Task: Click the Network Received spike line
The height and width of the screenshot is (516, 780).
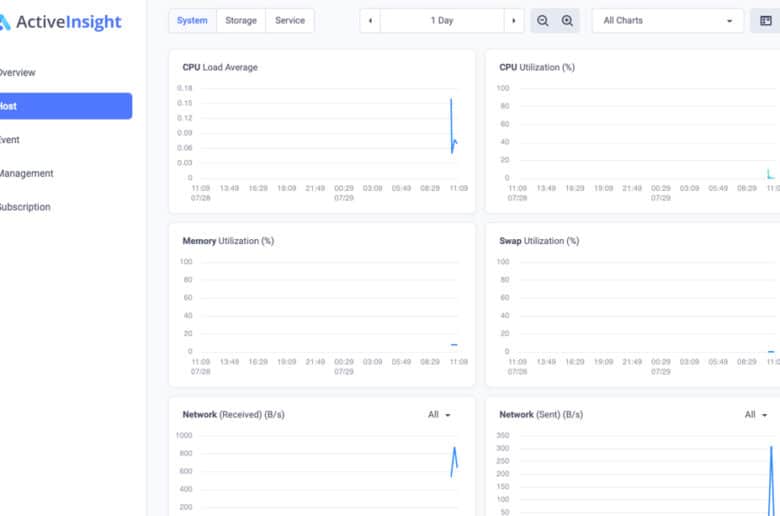Action: point(454,460)
